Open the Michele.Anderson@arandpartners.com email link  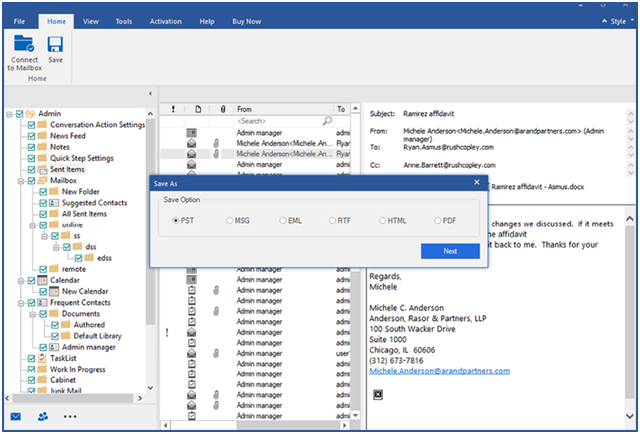pyautogui.click(x=440, y=370)
